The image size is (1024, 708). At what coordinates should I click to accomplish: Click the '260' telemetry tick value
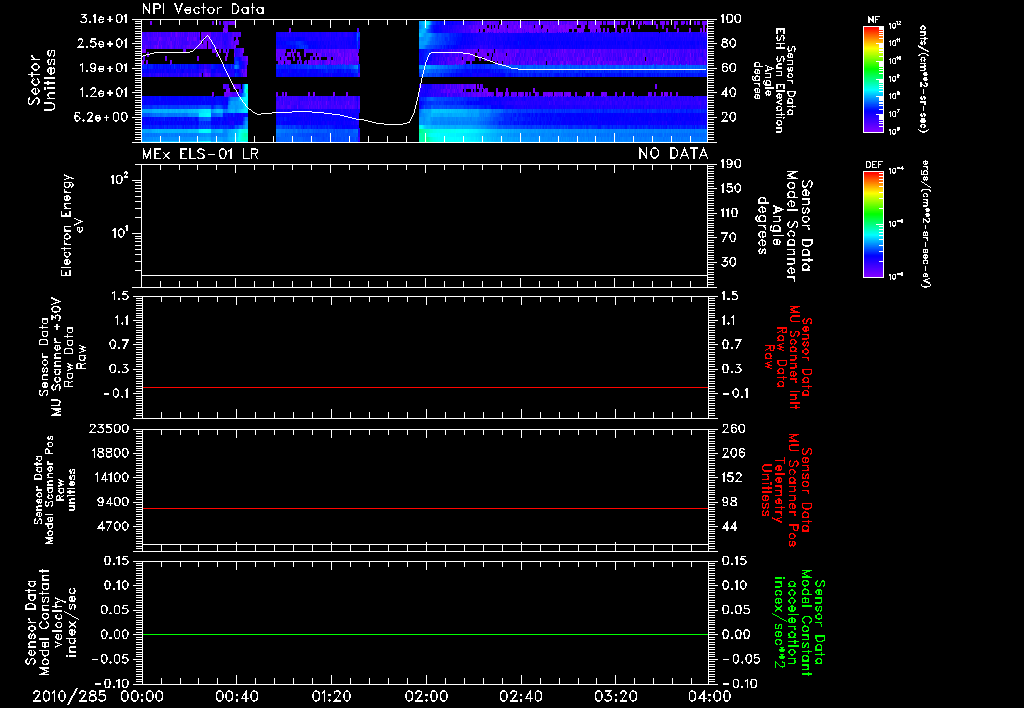[732, 429]
